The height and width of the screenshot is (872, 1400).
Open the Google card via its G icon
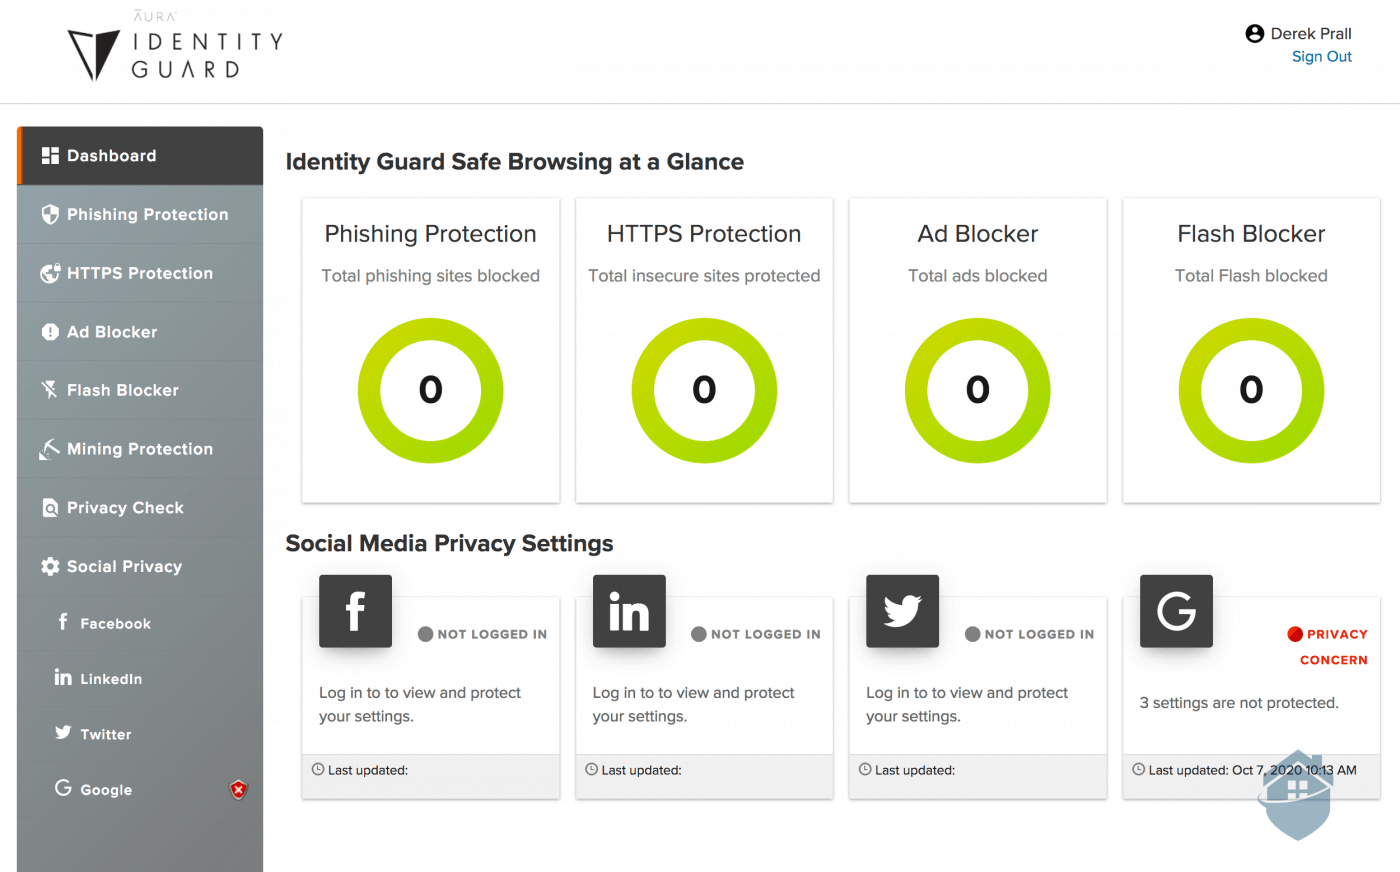1176,610
